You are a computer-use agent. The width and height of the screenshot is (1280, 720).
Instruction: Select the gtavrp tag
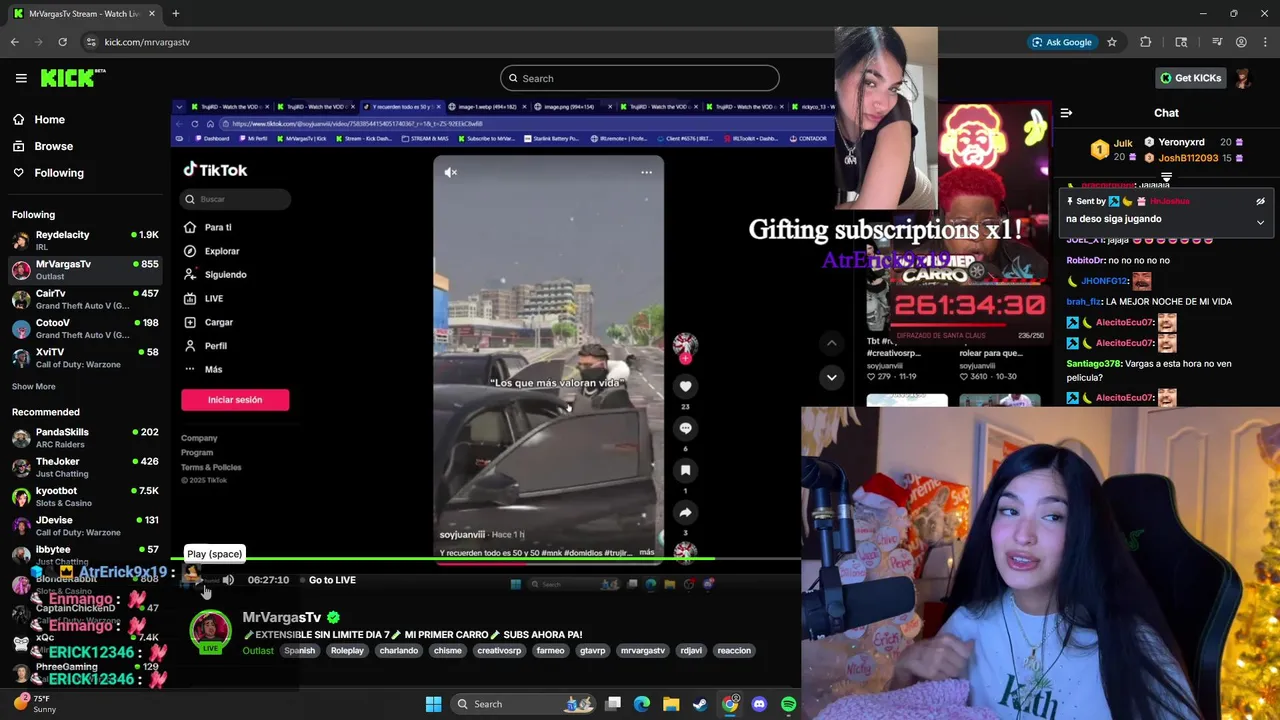click(x=593, y=651)
